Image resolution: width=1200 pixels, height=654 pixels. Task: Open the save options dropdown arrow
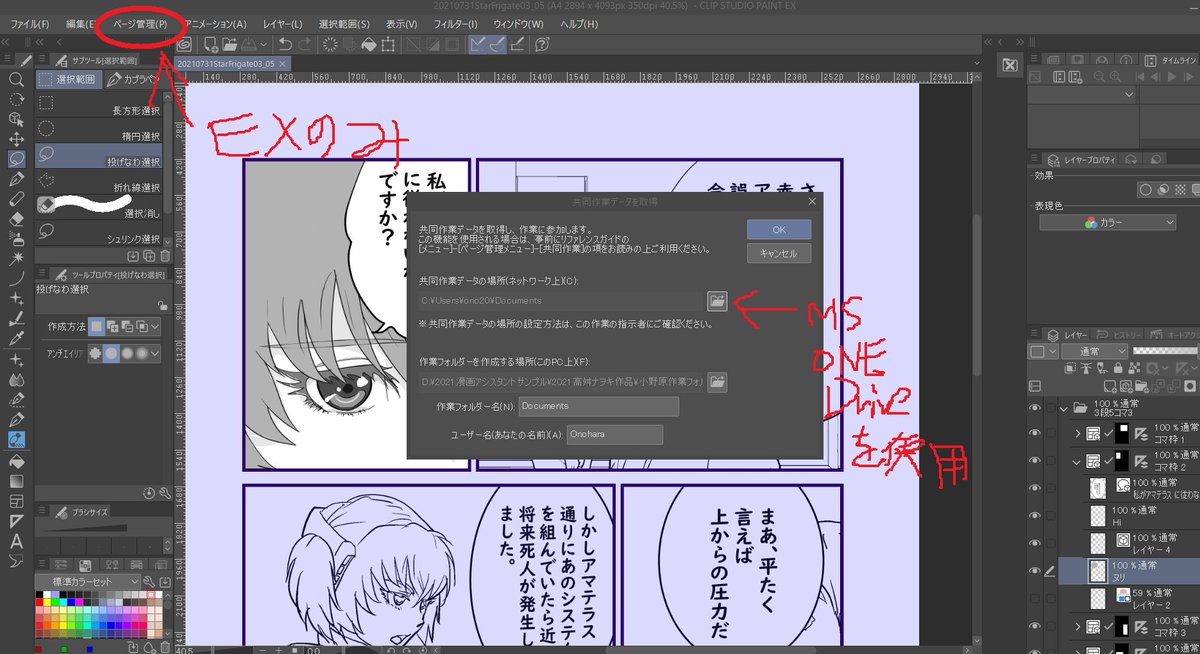point(264,45)
